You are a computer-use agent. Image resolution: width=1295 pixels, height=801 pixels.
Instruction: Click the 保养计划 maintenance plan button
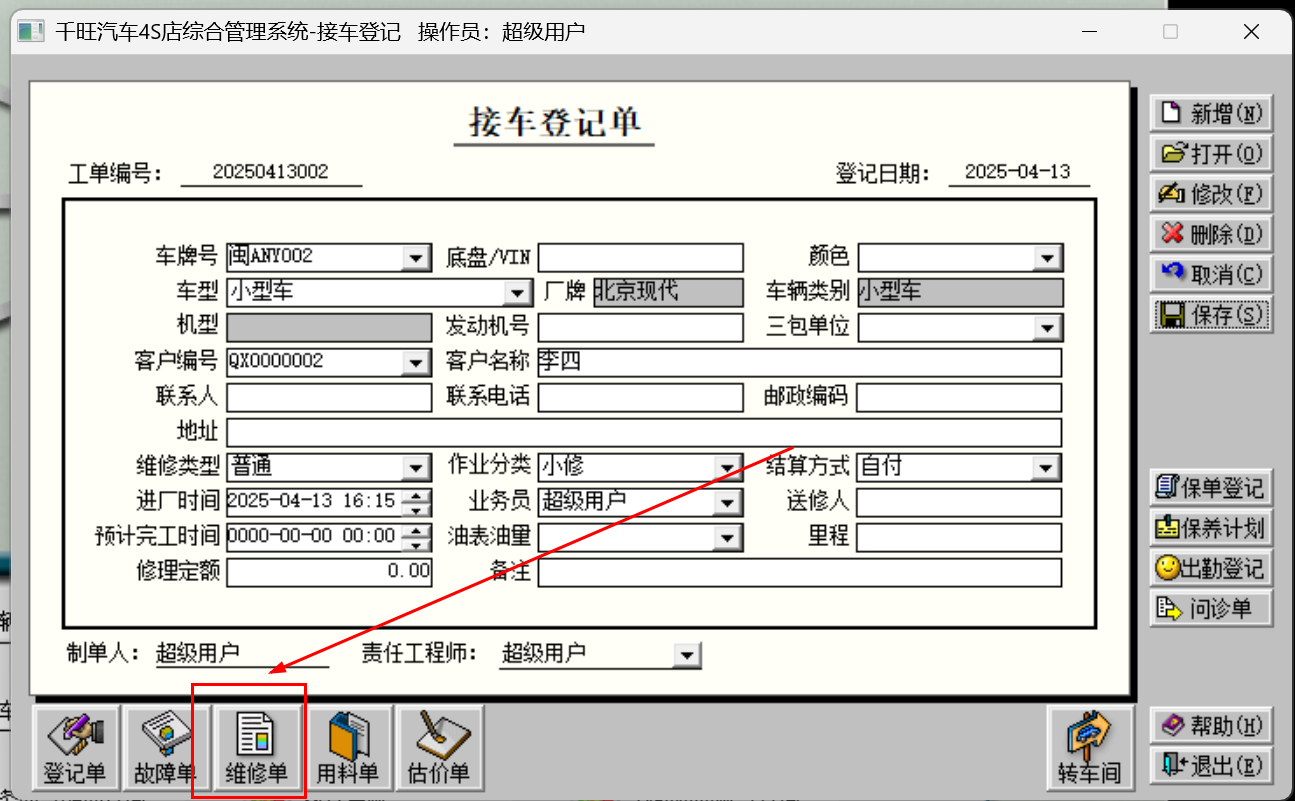pyautogui.click(x=1211, y=528)
